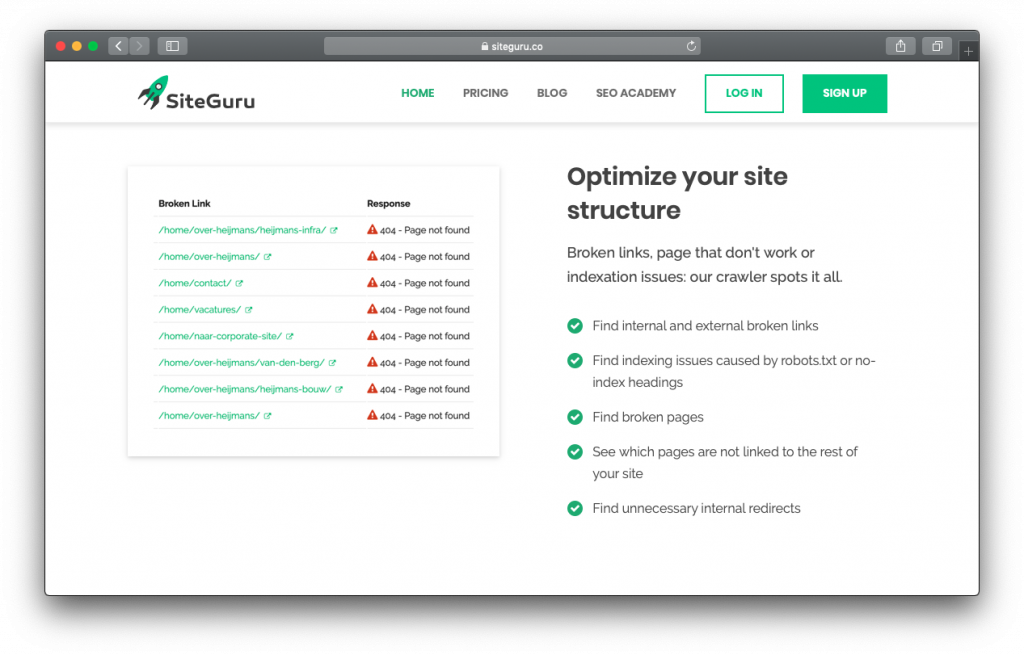1024x655 pixels.
Task: Open external link icon beside /home/naar-corporate-site/
Action: pos(289,336)
